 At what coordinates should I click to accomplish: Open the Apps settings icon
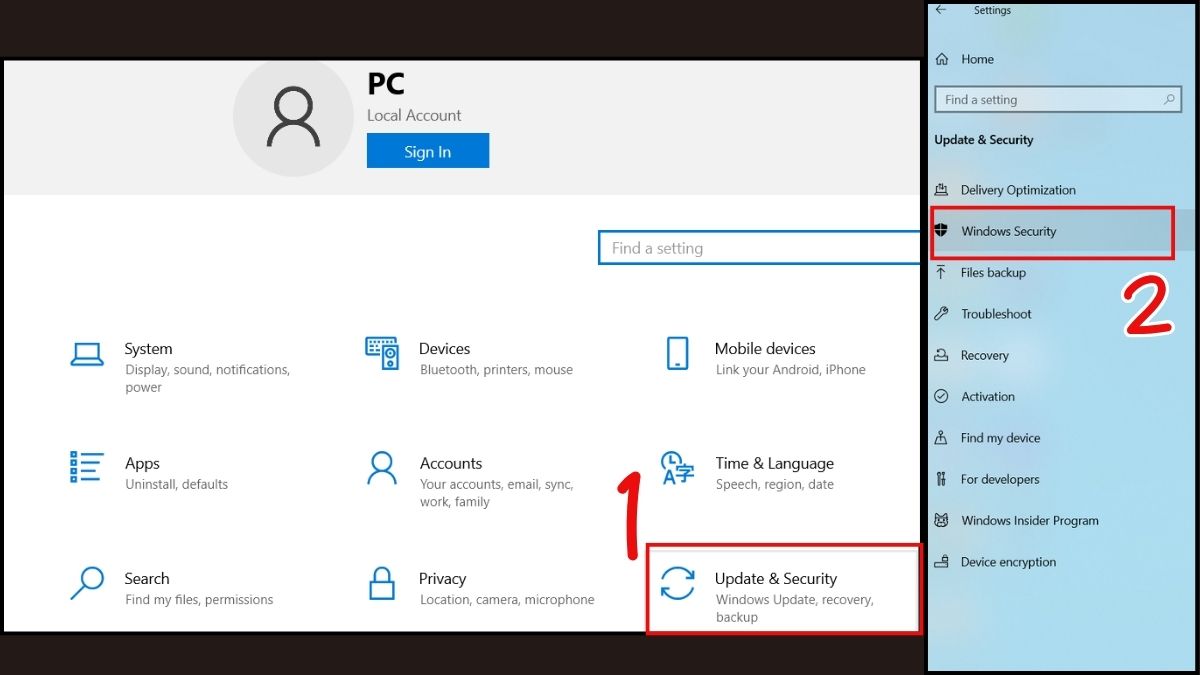[x=87, y=468]
